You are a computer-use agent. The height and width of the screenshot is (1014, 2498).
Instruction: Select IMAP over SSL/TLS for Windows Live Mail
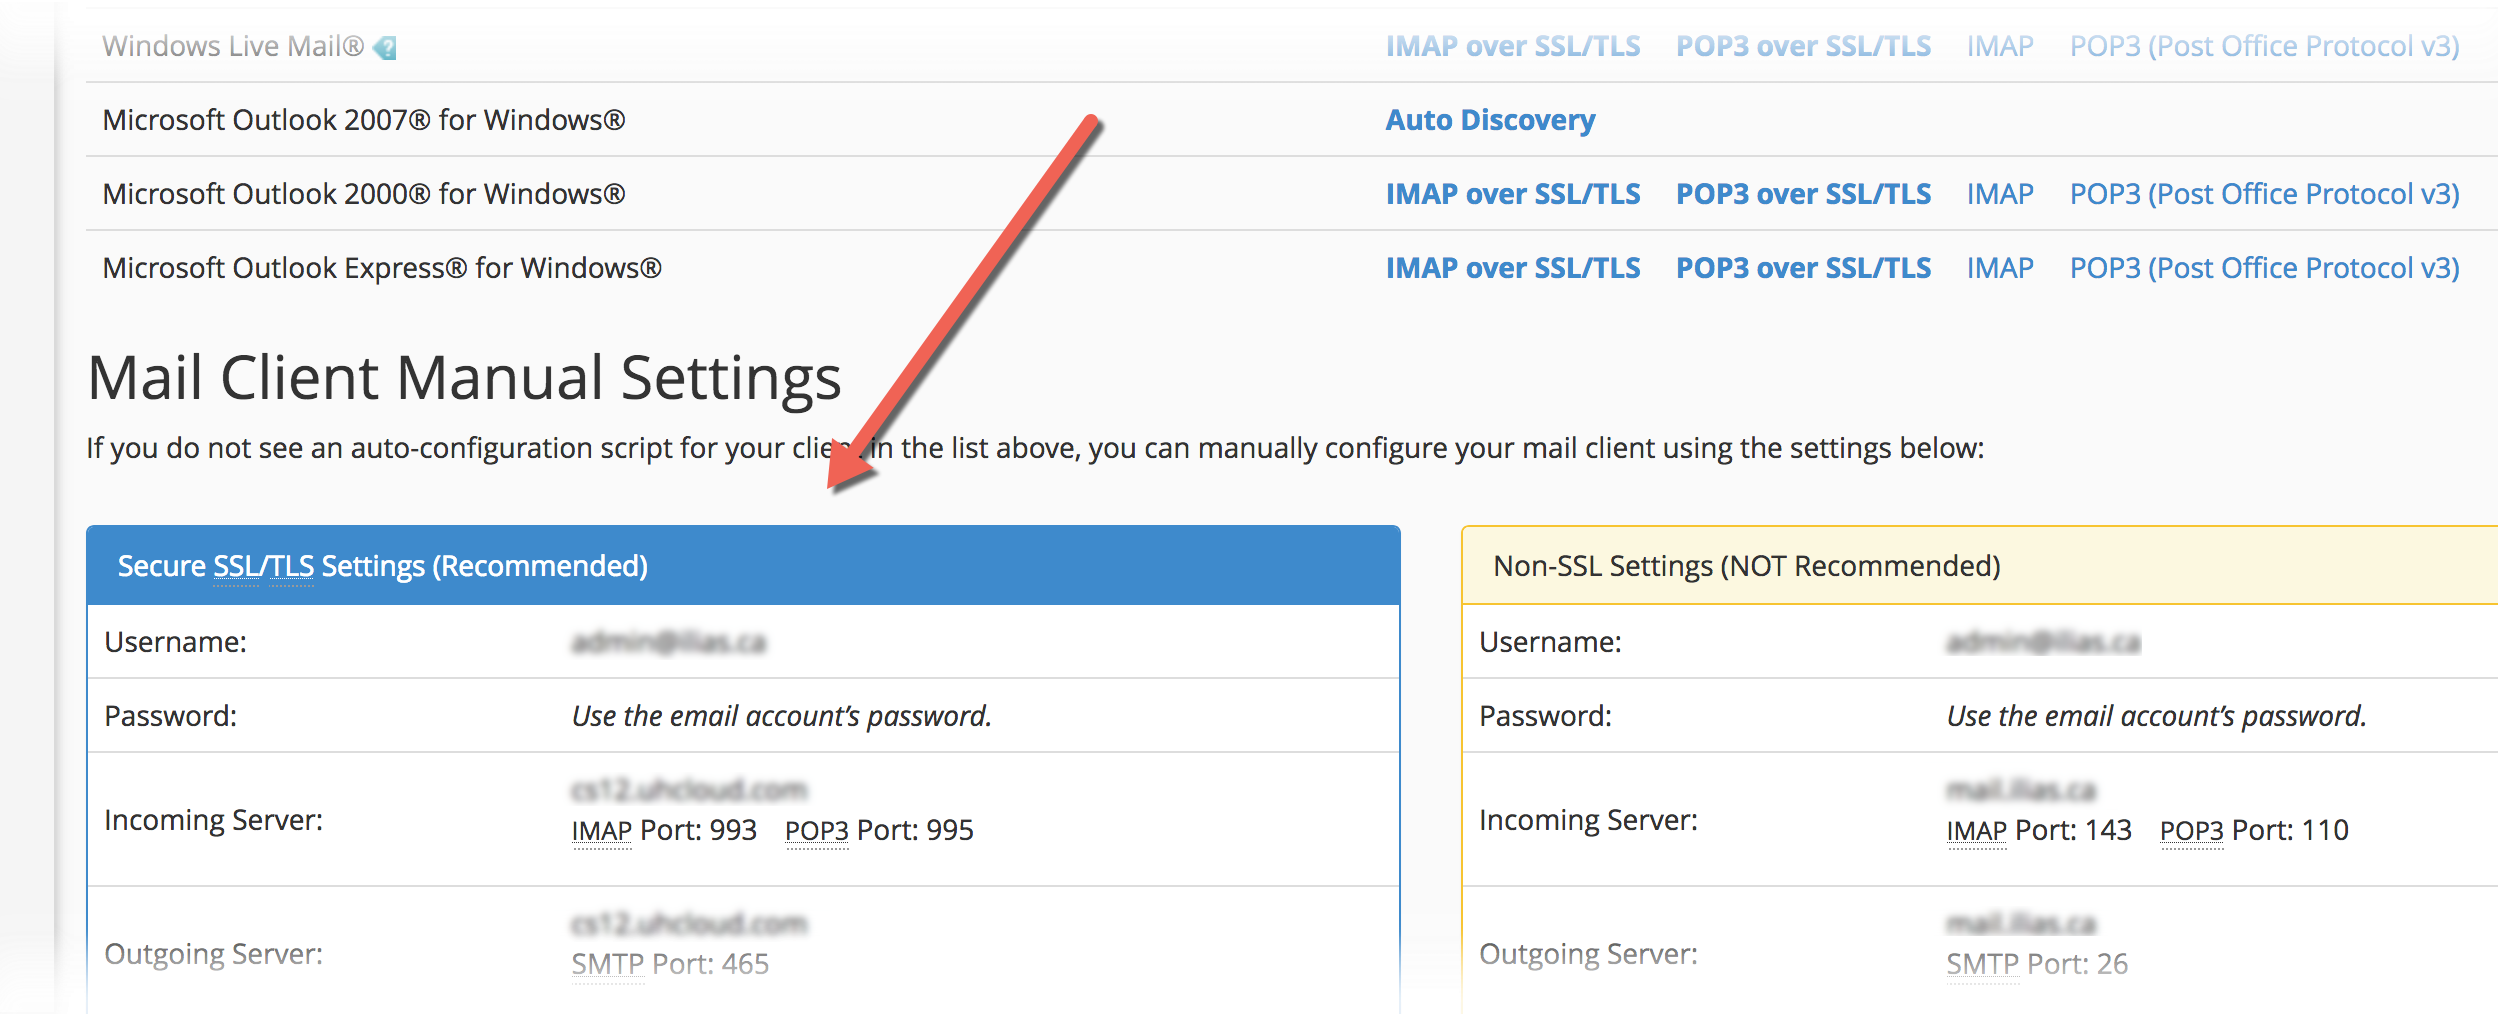pyautogui.click(x=1513, y=45)
